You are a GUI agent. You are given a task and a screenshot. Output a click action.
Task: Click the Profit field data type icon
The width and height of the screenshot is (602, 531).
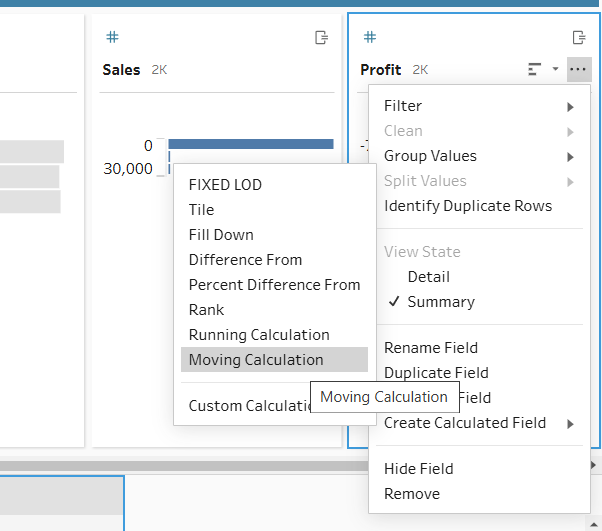[x=369, y=37]
